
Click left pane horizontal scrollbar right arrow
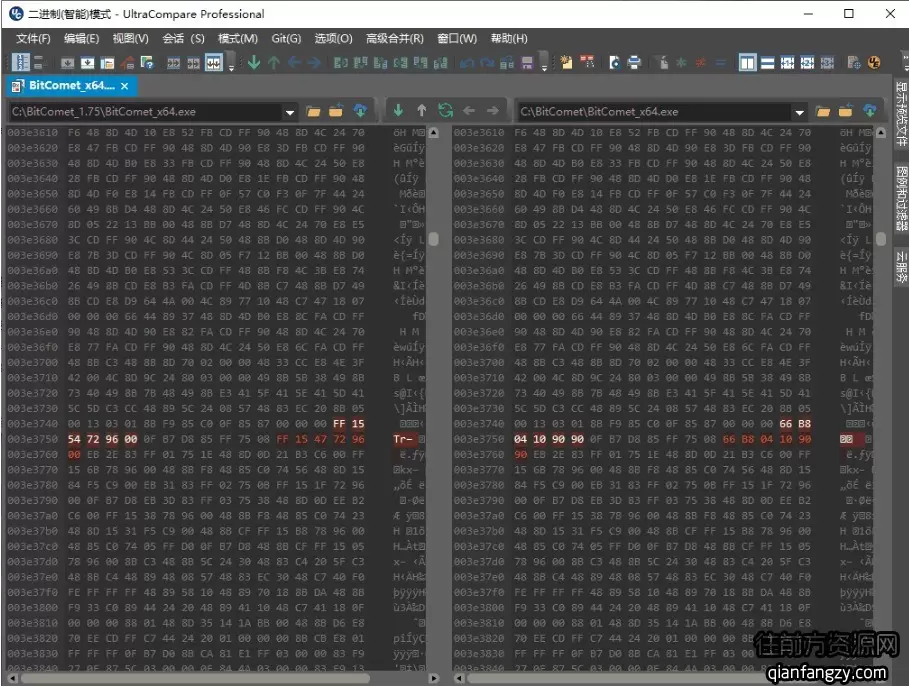click(433, 678)
